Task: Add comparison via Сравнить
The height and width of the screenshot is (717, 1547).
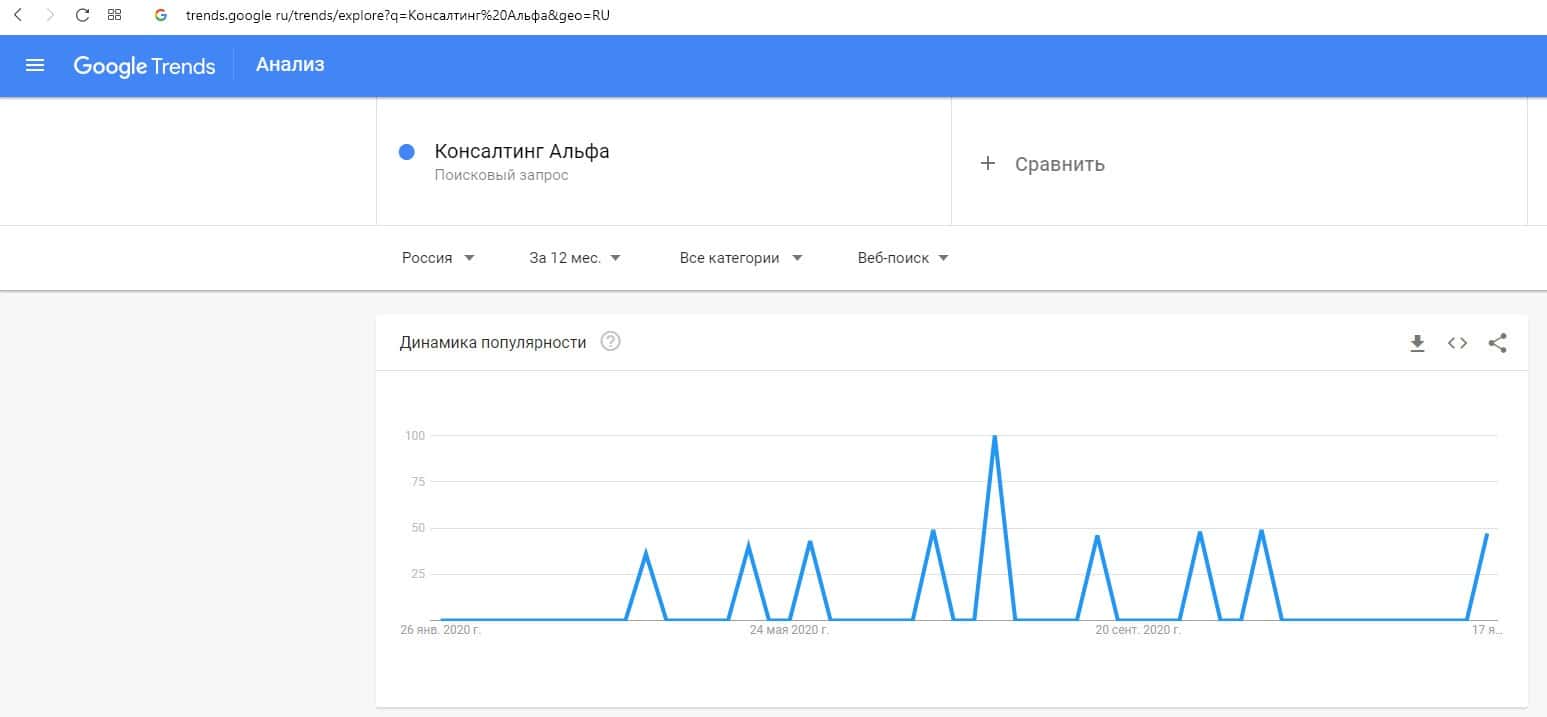Action: click(1059, 164)
